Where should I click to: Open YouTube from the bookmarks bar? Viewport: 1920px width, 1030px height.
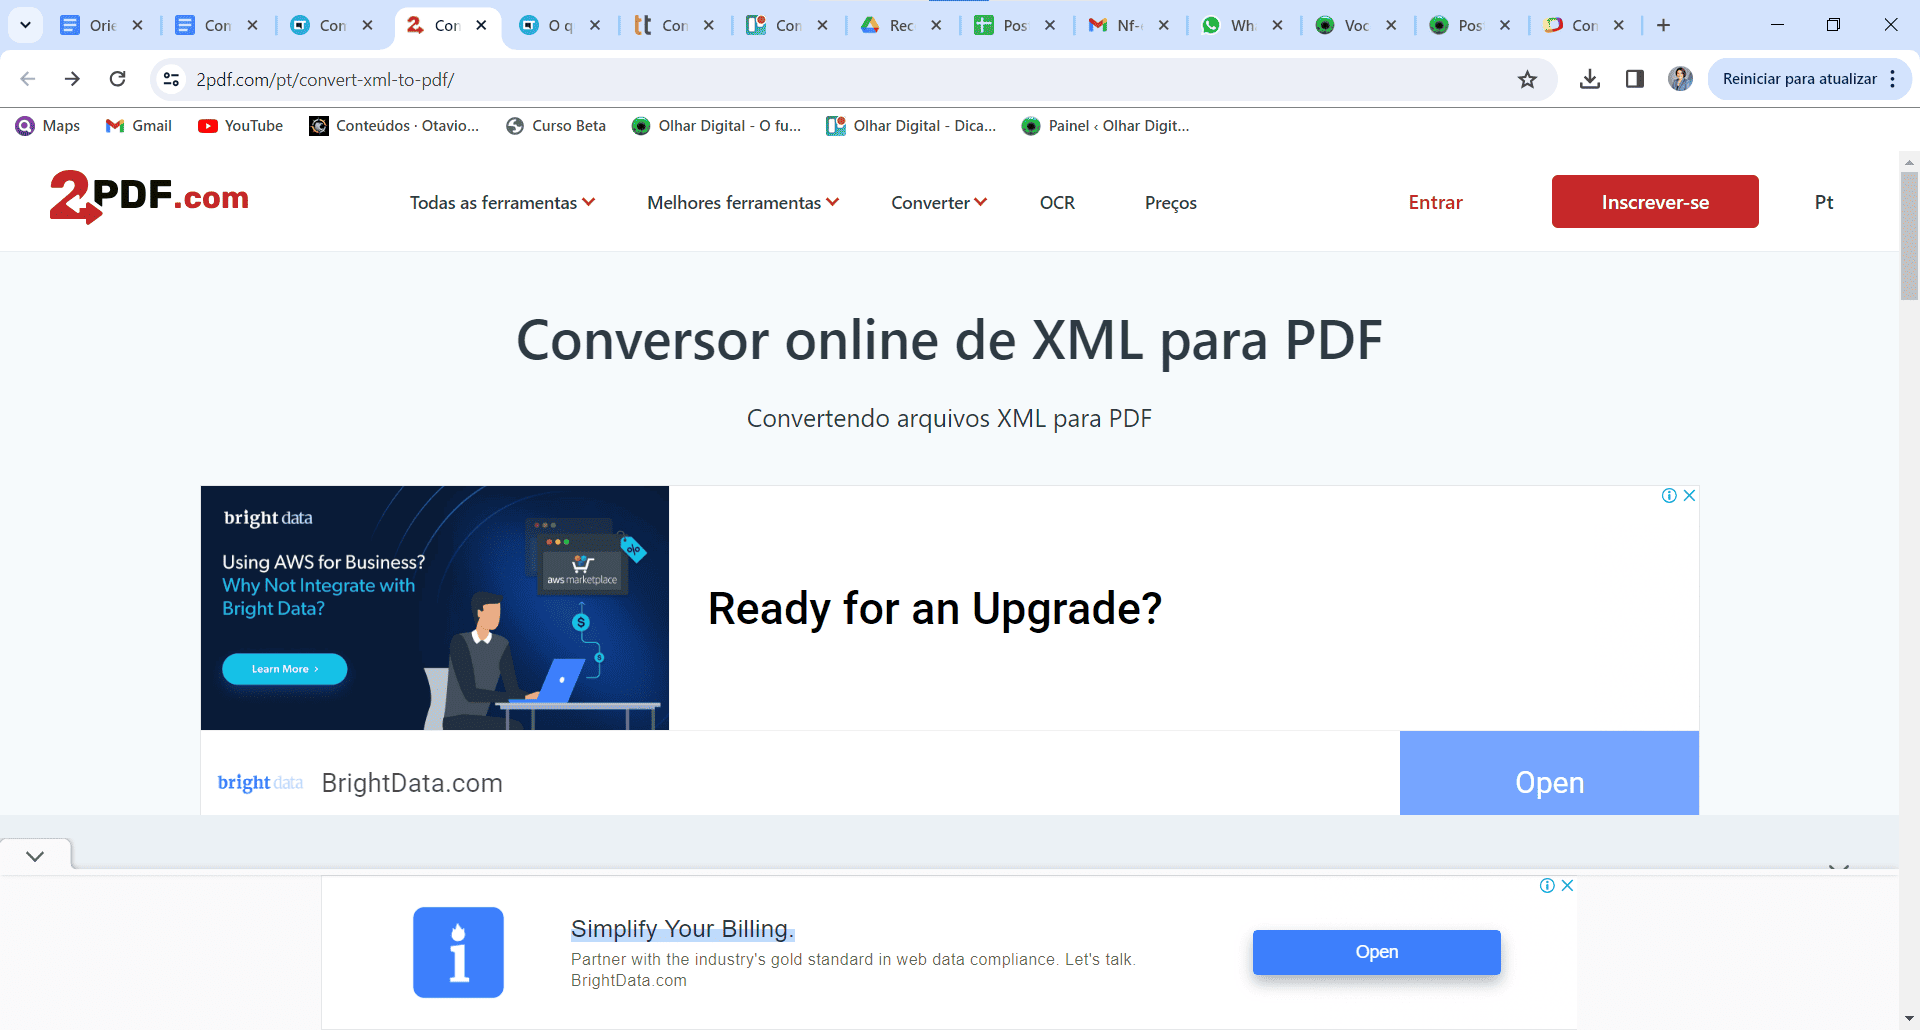(240, 125)
